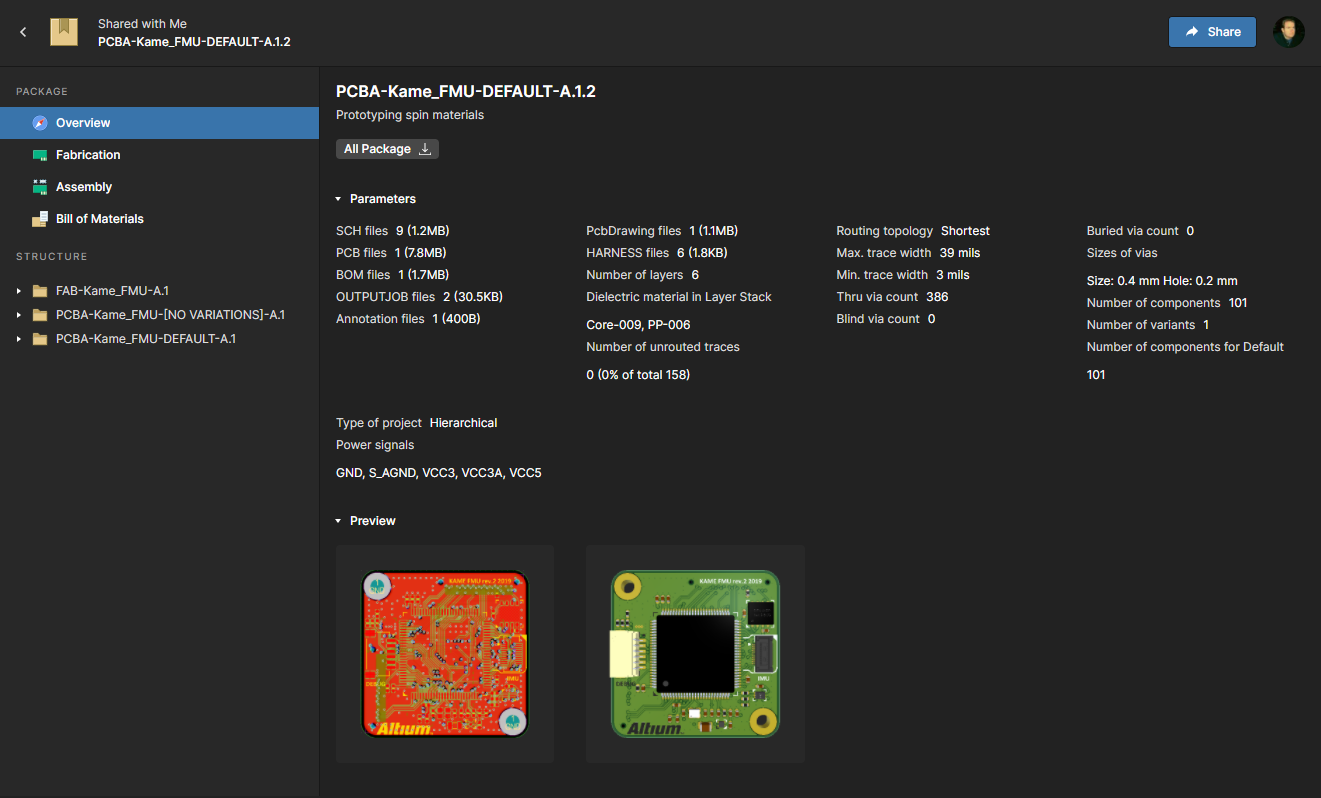The width and height of the screenshot is (1321, 798).
Task: Click the FAB-Kame_FMU-A.1 folder icon
Action: point(40,291)
